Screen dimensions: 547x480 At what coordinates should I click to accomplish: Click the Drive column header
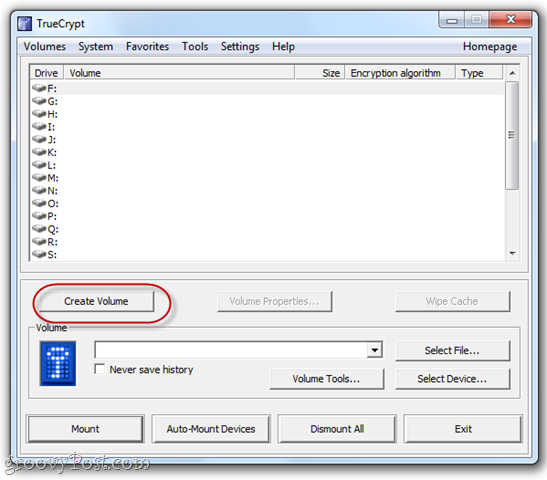46,73
